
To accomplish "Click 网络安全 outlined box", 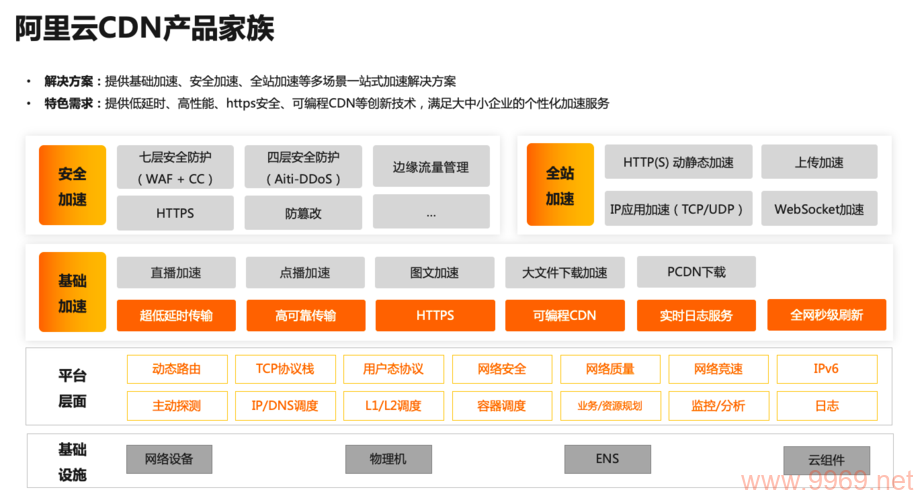I will point(501,369).
